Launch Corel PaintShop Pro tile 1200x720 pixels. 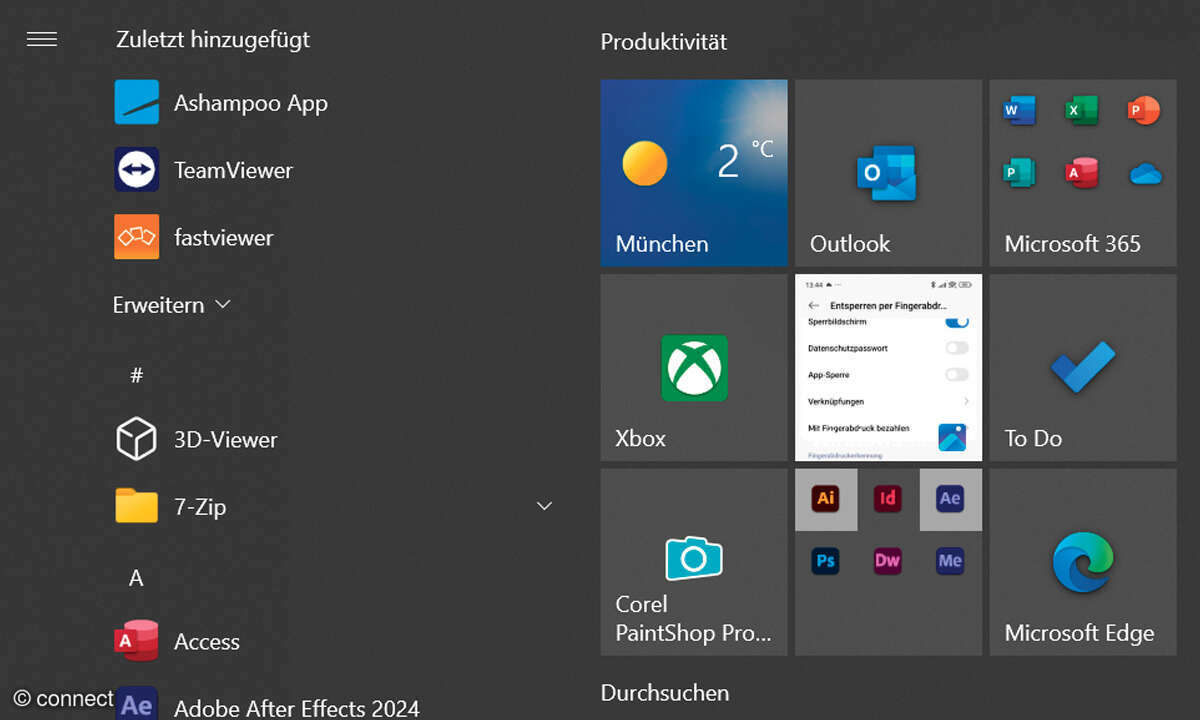coord(694,562)
